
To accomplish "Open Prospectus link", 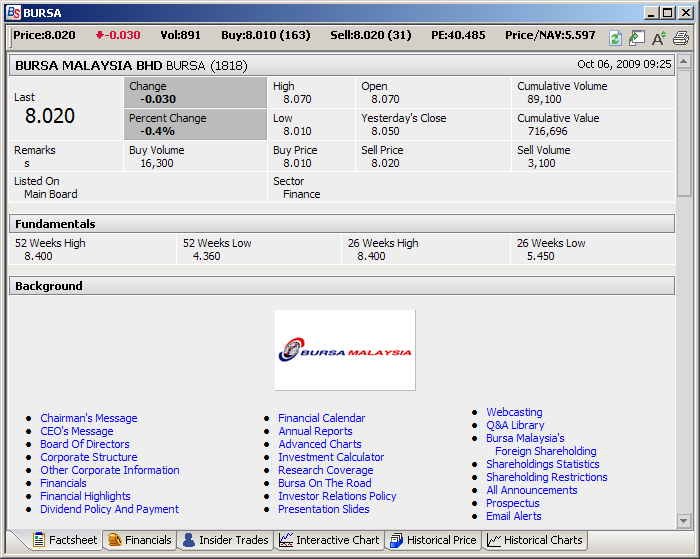I will [x=512, y=503].
